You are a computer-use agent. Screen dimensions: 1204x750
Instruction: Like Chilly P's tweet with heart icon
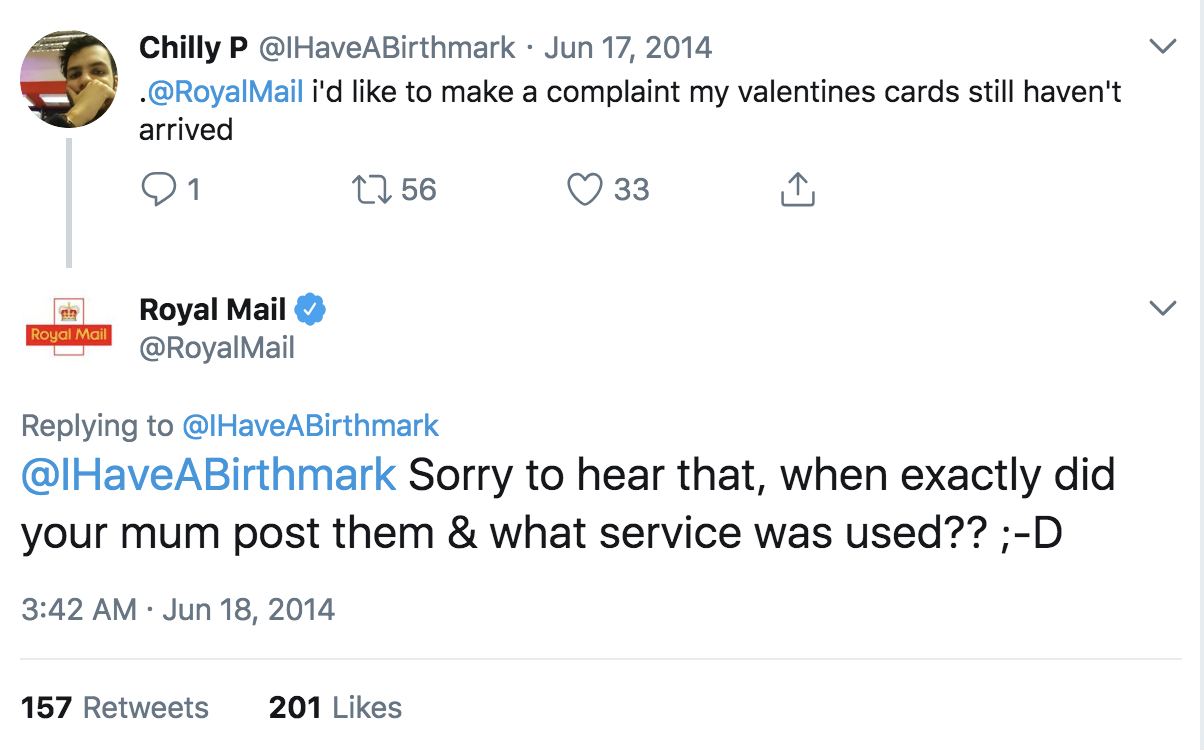pyautogui.click(x=585, y=189)
